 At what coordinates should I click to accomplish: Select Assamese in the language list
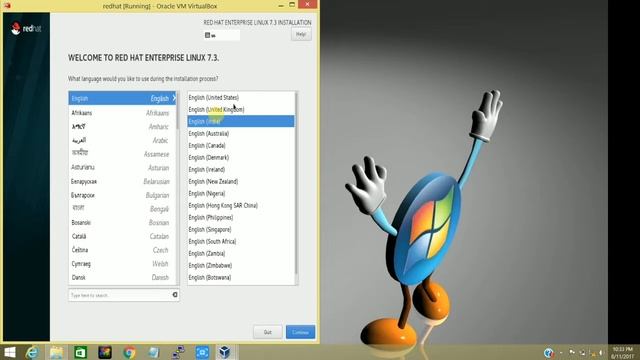122,154
